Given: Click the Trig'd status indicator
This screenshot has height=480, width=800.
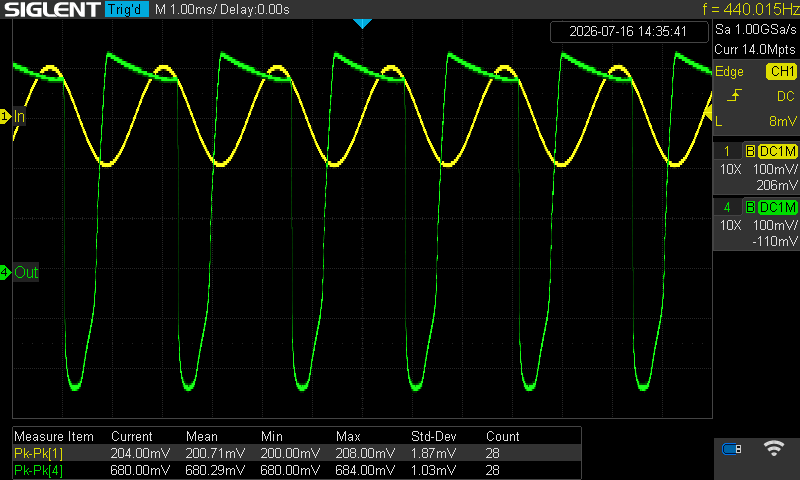Looking at the screenshot, I should click(x=127, y=9).
